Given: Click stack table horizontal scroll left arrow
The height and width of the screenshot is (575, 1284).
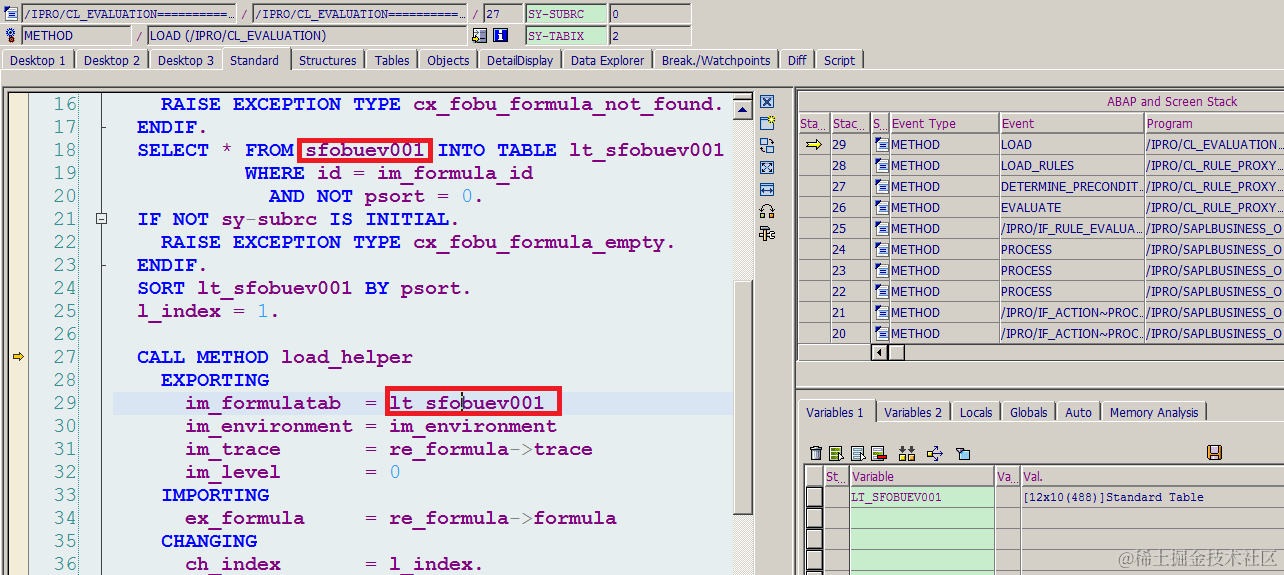Looking at the screenshot, I should [880, 353].
